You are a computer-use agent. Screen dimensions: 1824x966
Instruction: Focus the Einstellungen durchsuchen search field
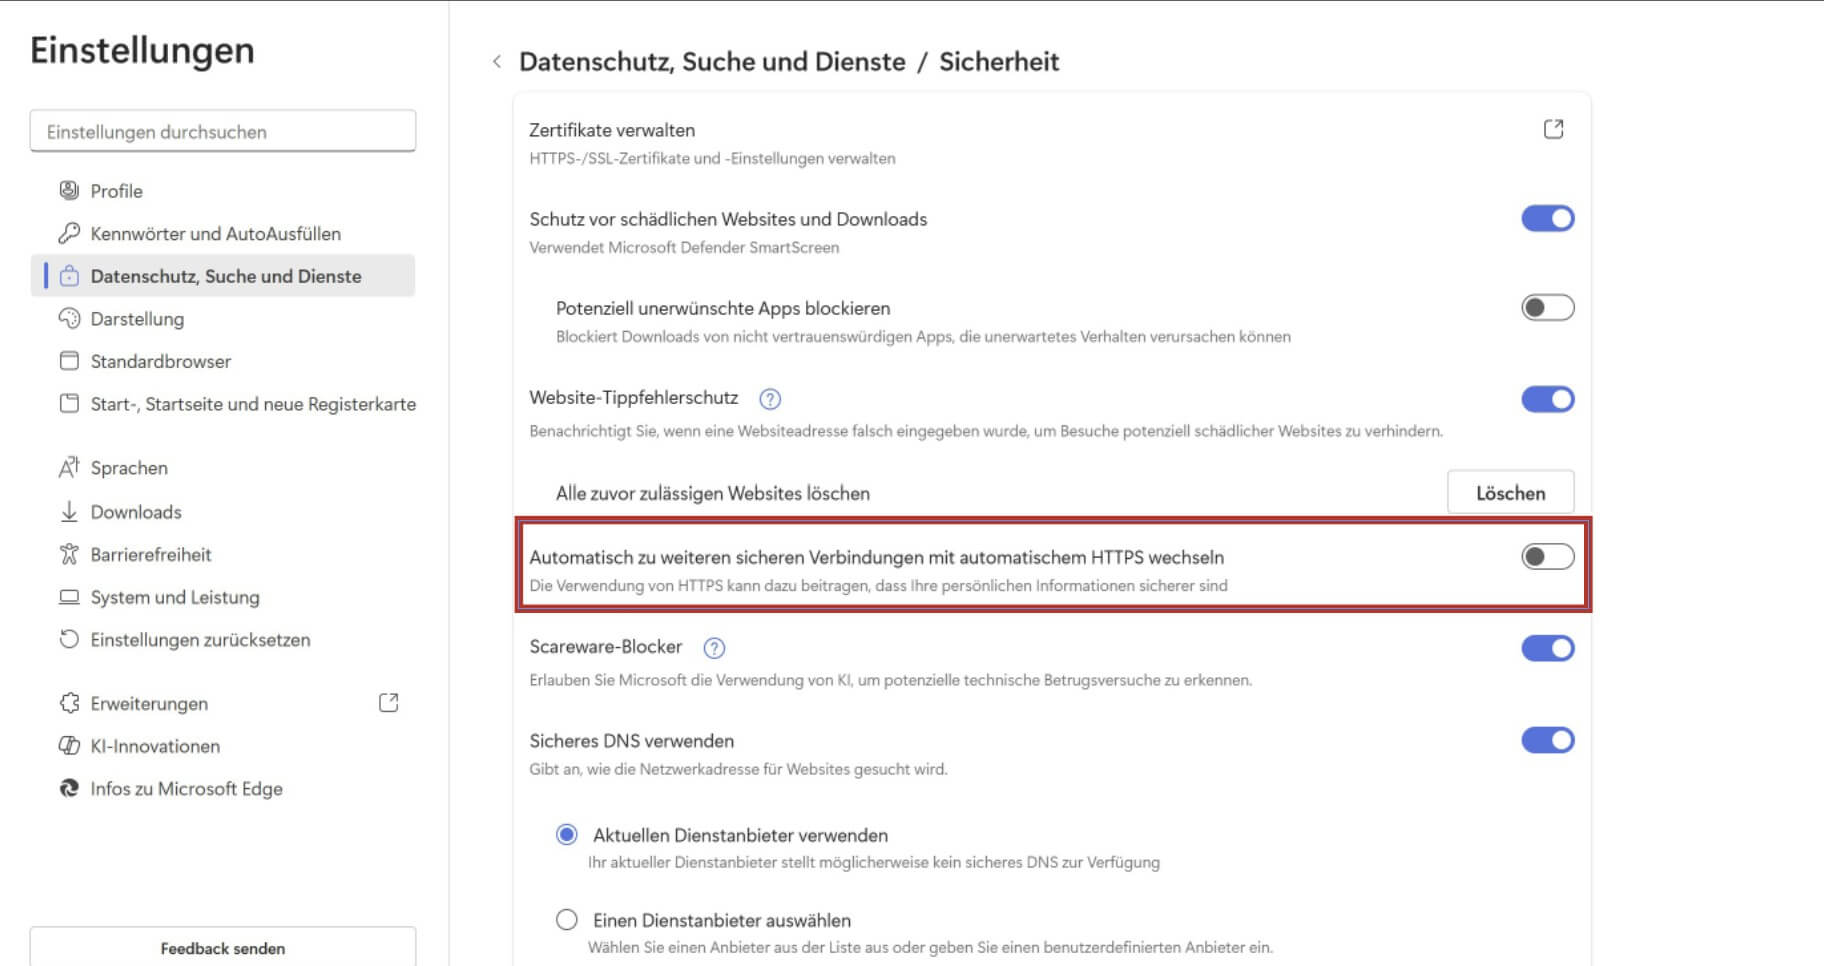tap(222, 132)
